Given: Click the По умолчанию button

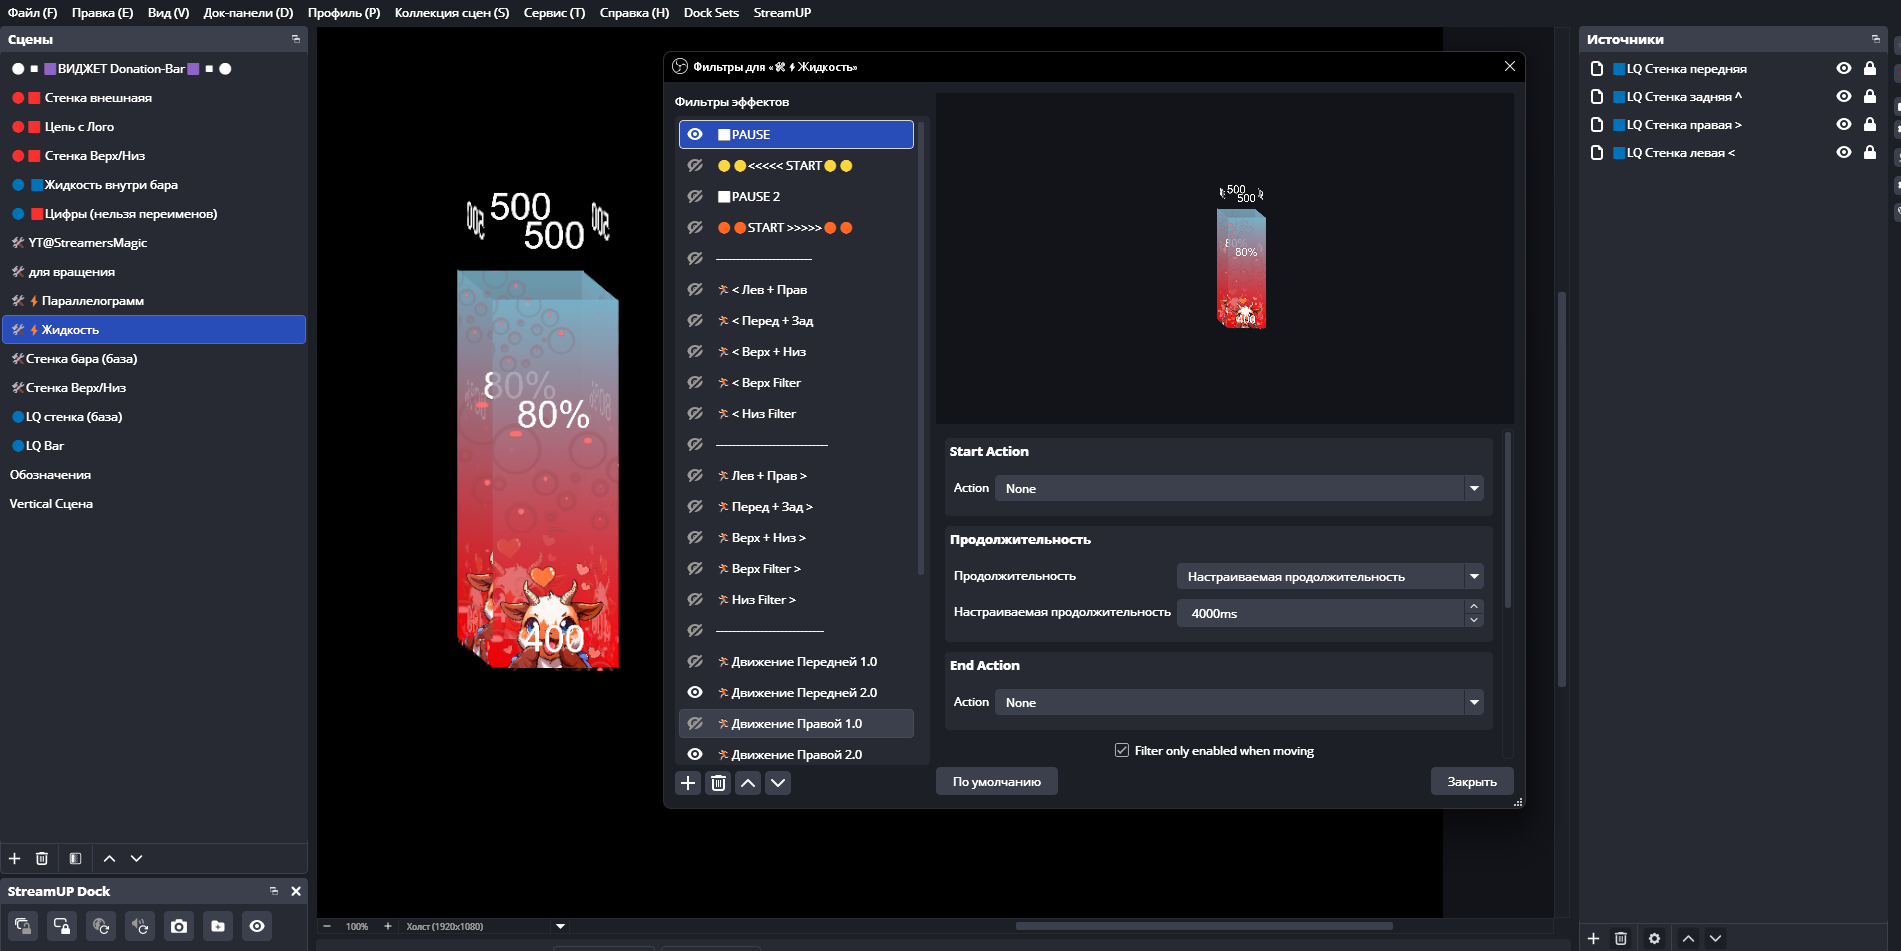Looking at the screenshot, I should [996, 782].
